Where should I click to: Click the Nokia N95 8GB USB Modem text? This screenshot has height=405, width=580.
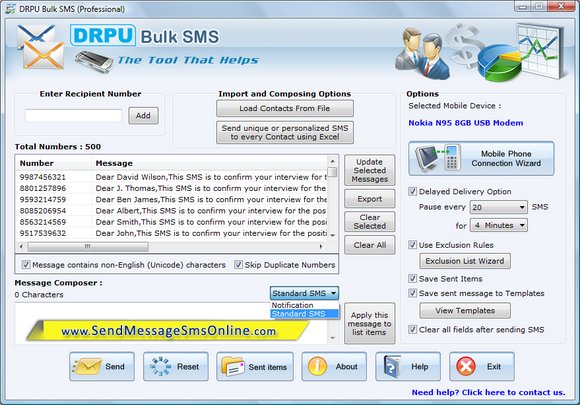tap(466, 123)
